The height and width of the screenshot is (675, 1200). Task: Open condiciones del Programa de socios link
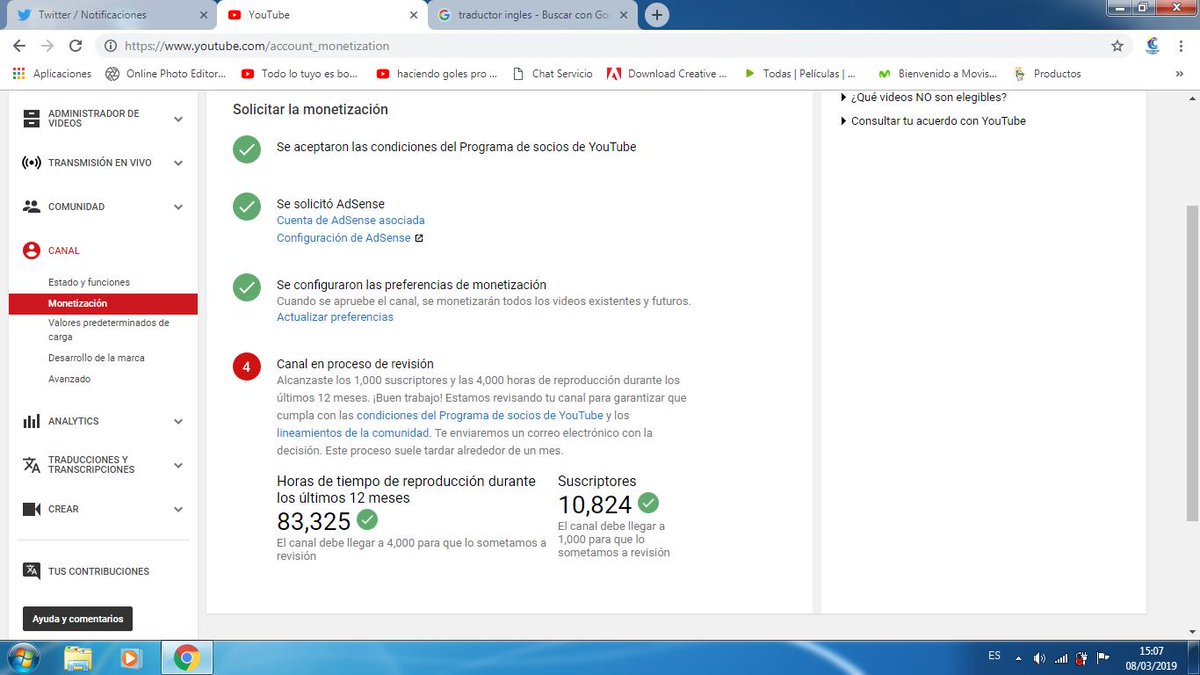(480, 415)
